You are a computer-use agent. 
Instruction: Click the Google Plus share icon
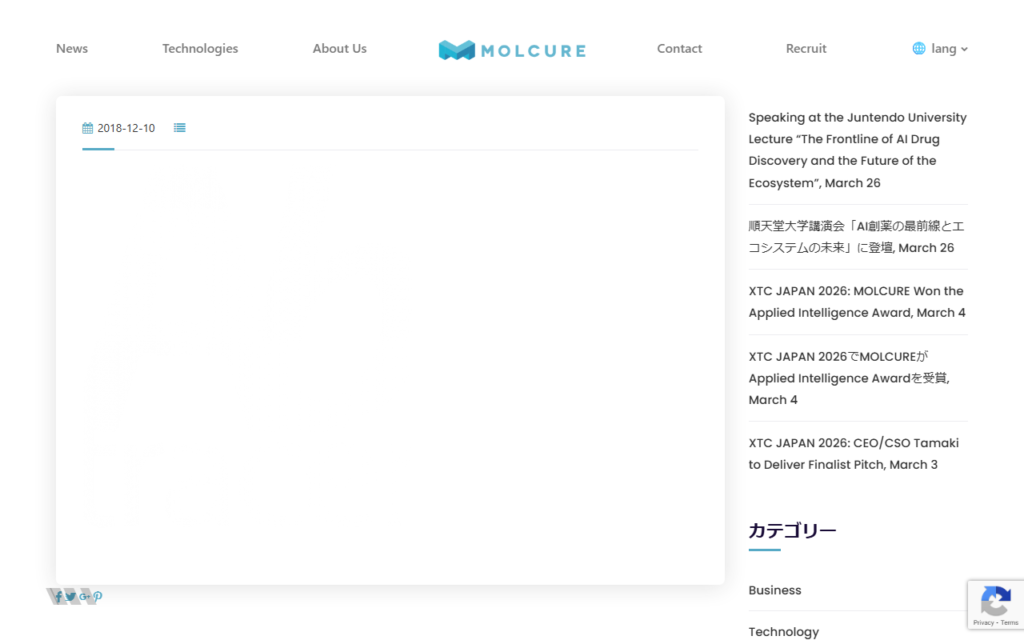(85, 597)
